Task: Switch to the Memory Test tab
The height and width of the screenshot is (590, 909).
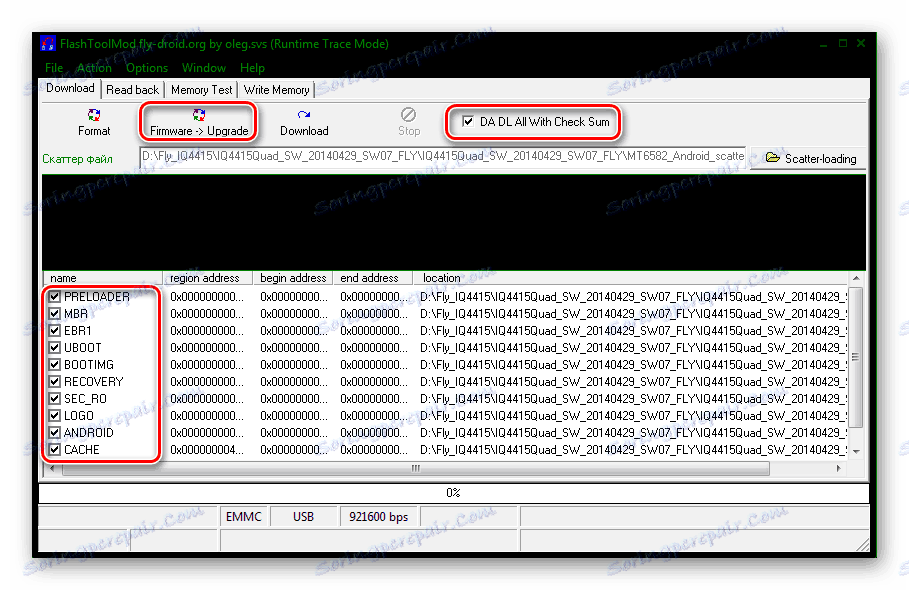Action: 201,90
